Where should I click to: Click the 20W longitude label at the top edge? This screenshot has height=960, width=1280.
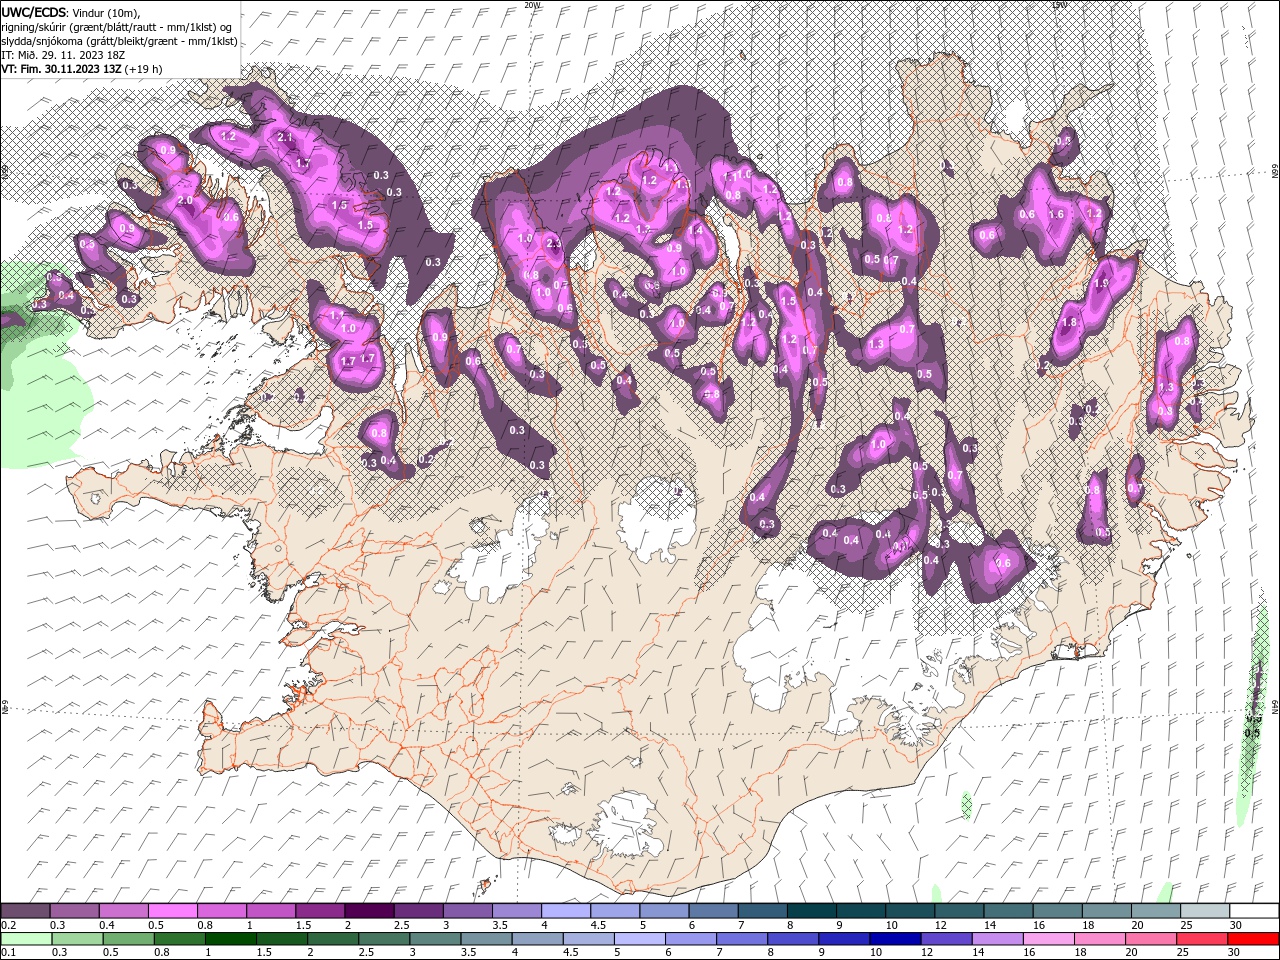[x=532, y=5]
